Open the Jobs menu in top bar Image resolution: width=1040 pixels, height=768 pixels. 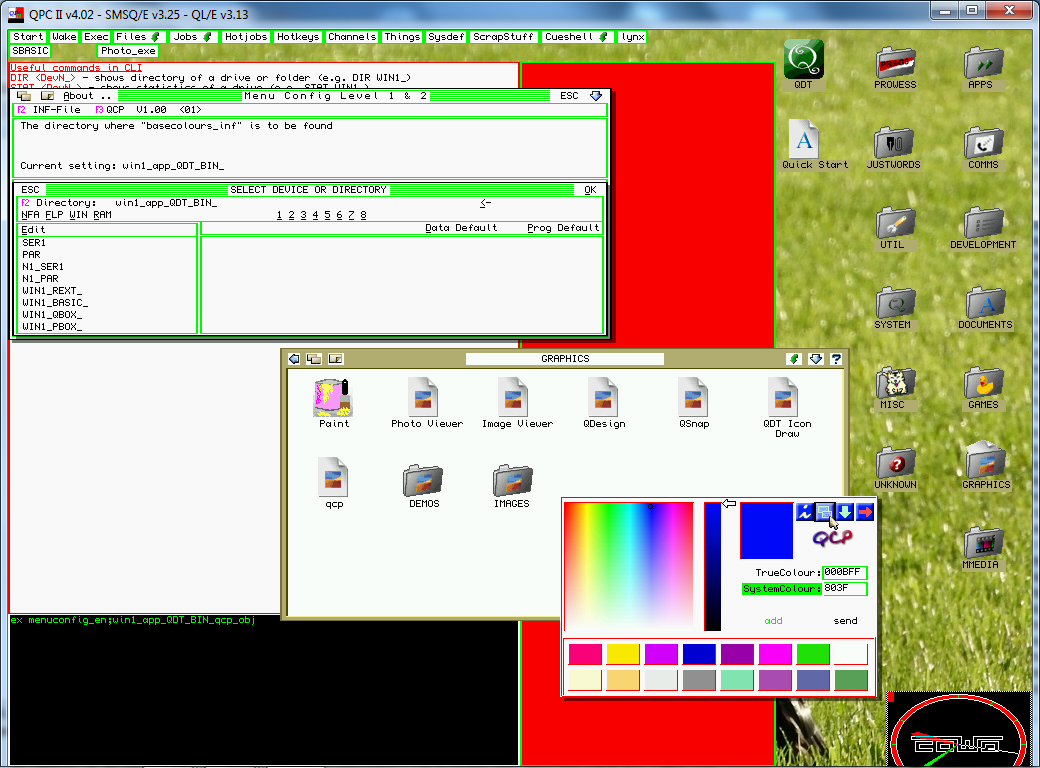[191, 37]
